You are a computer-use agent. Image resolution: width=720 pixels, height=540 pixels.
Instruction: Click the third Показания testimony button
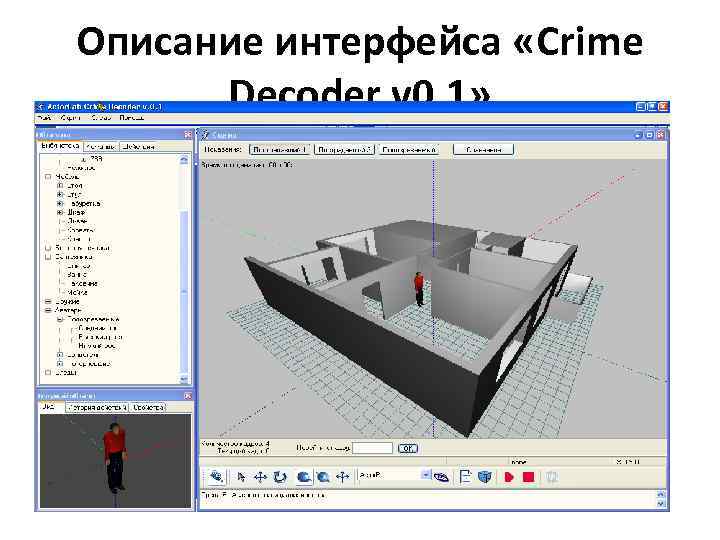click(x=409, y=150)
